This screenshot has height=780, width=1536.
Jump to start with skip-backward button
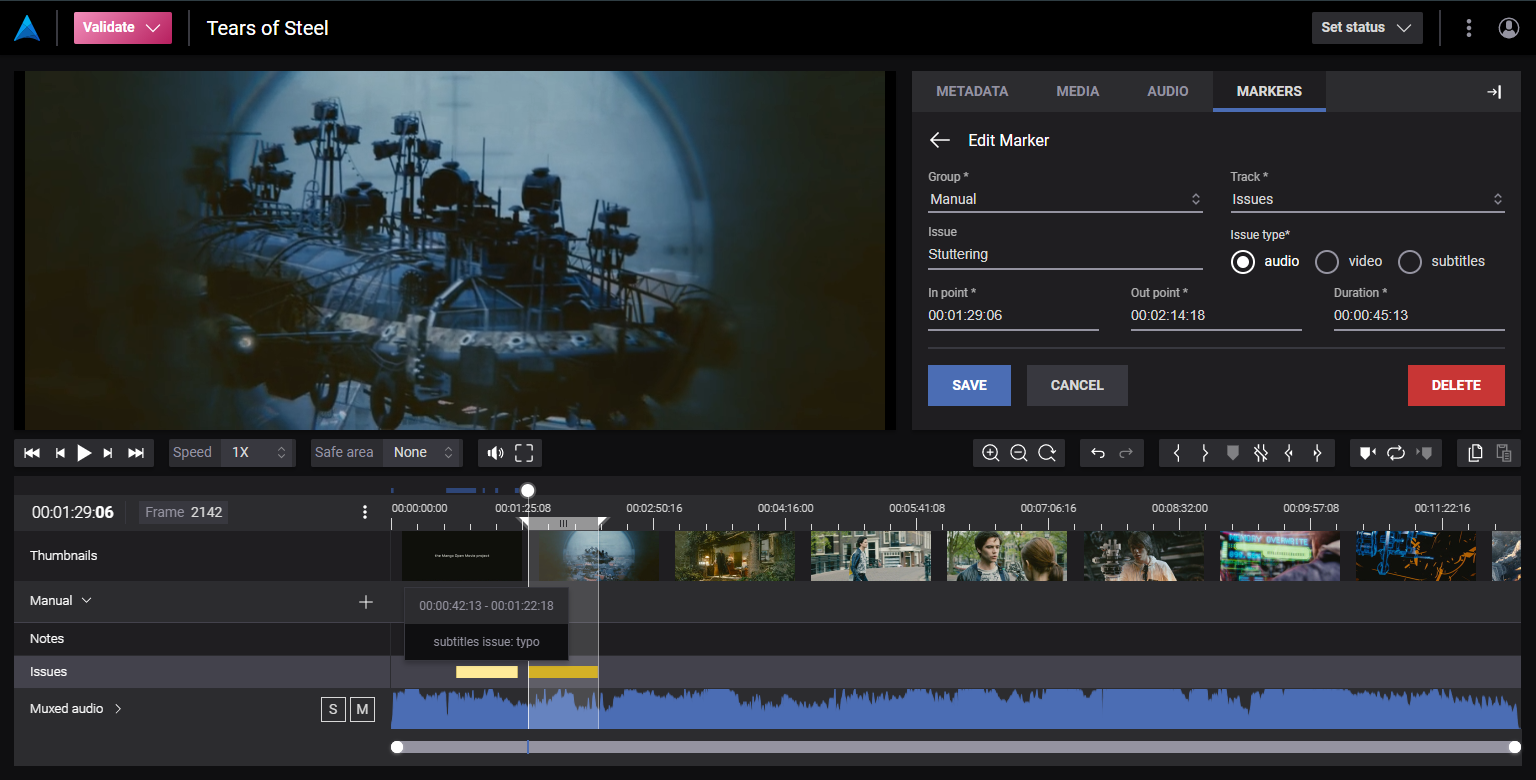[x=32, y=453]
